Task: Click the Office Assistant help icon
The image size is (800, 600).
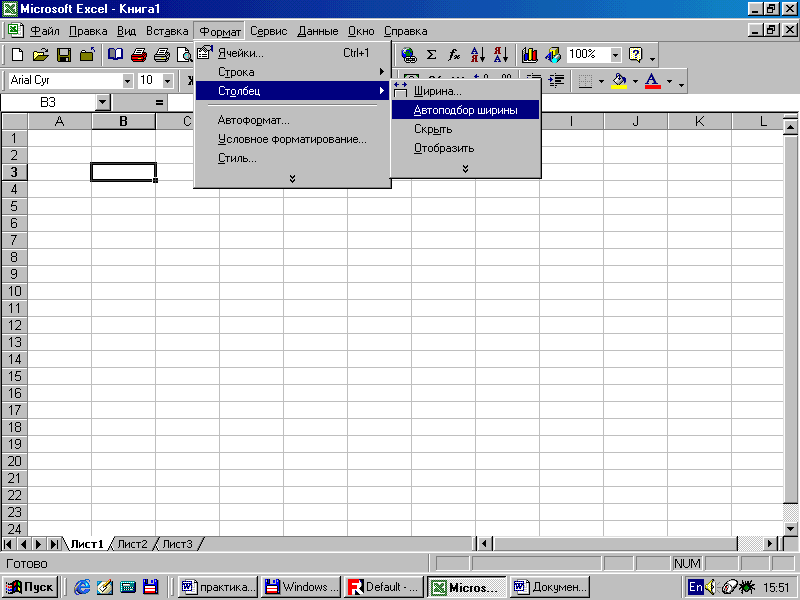Action: click(x=636, y=55)
